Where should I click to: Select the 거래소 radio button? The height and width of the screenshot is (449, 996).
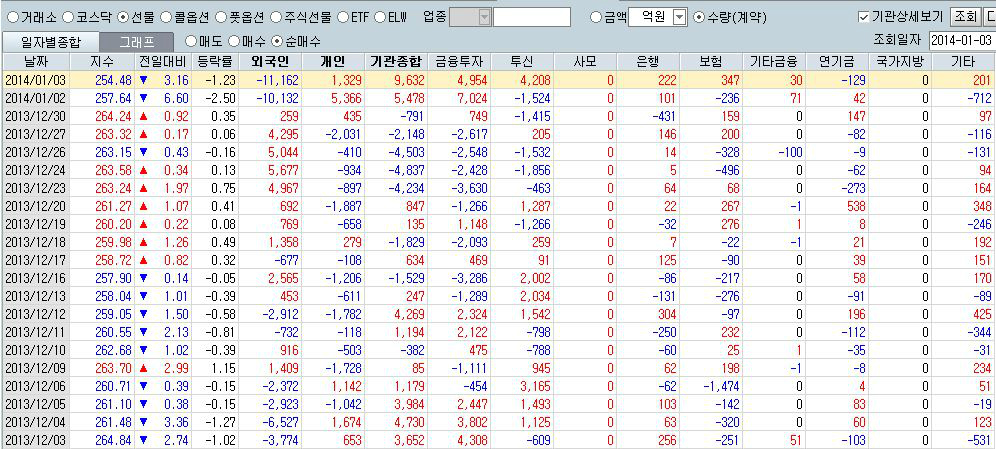click(12, 17)
